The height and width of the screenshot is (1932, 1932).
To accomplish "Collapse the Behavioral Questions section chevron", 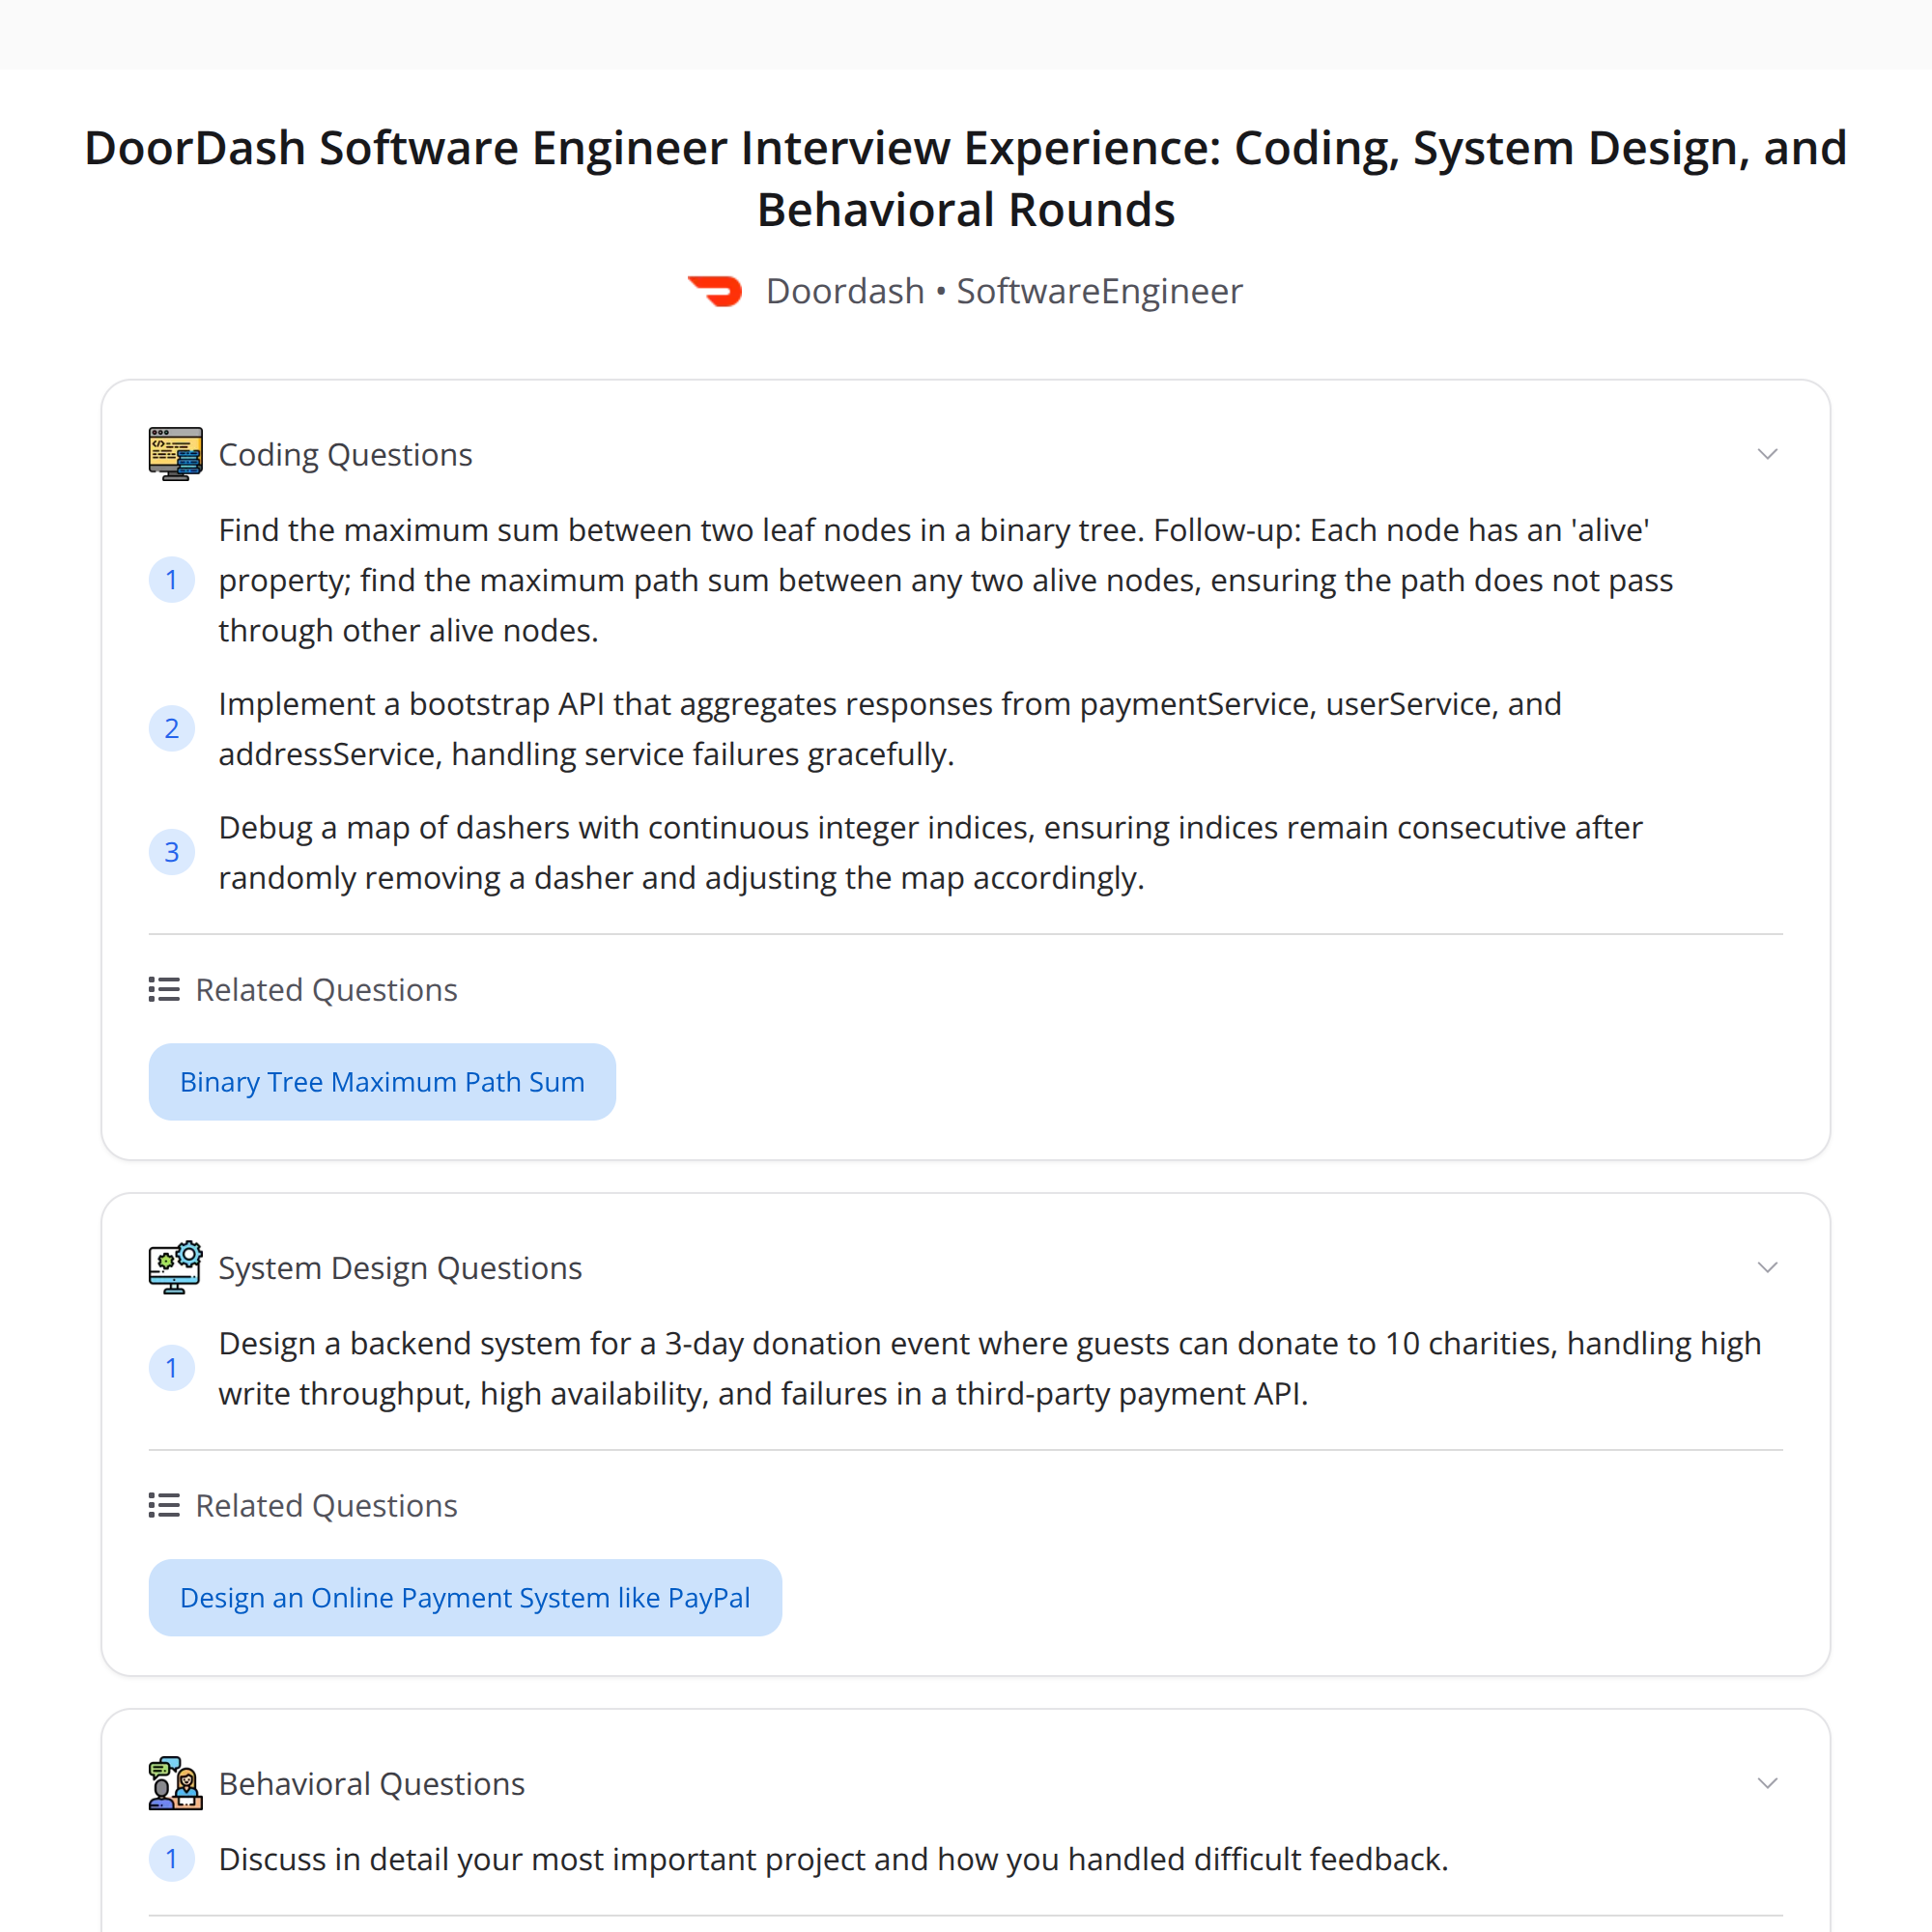I will (1767, 1783).
